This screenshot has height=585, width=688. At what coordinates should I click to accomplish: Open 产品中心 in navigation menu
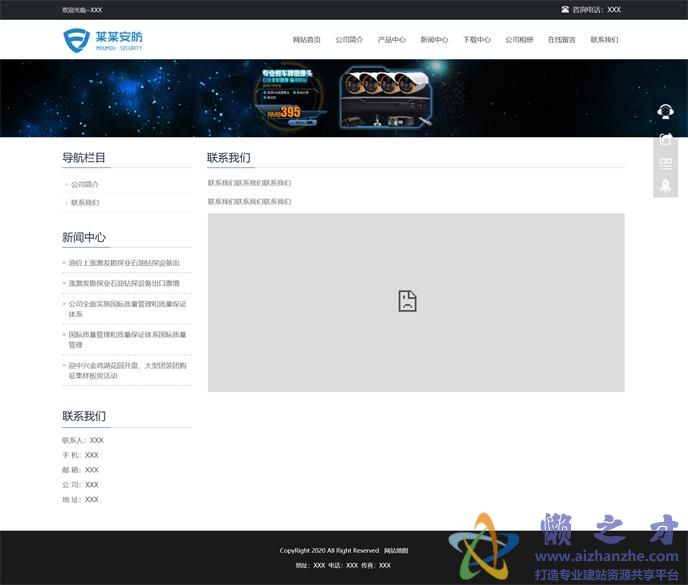pos(391,39)
